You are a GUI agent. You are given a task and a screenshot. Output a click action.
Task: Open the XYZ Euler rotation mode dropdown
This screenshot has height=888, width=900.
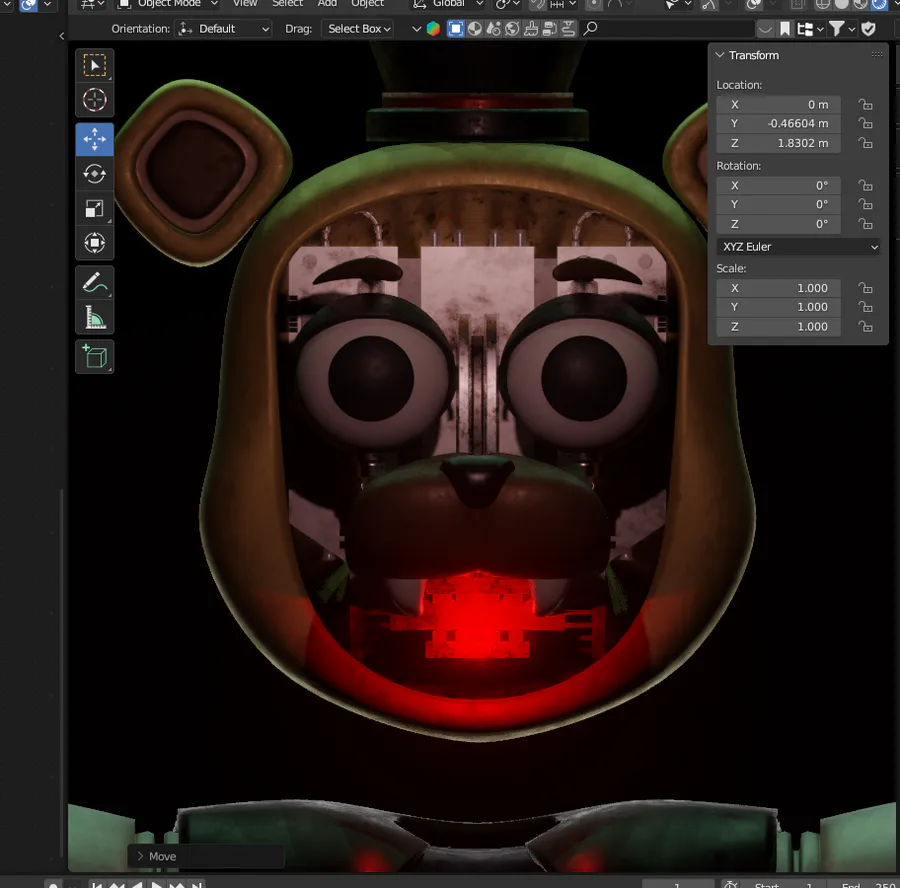tap(798, 247)
